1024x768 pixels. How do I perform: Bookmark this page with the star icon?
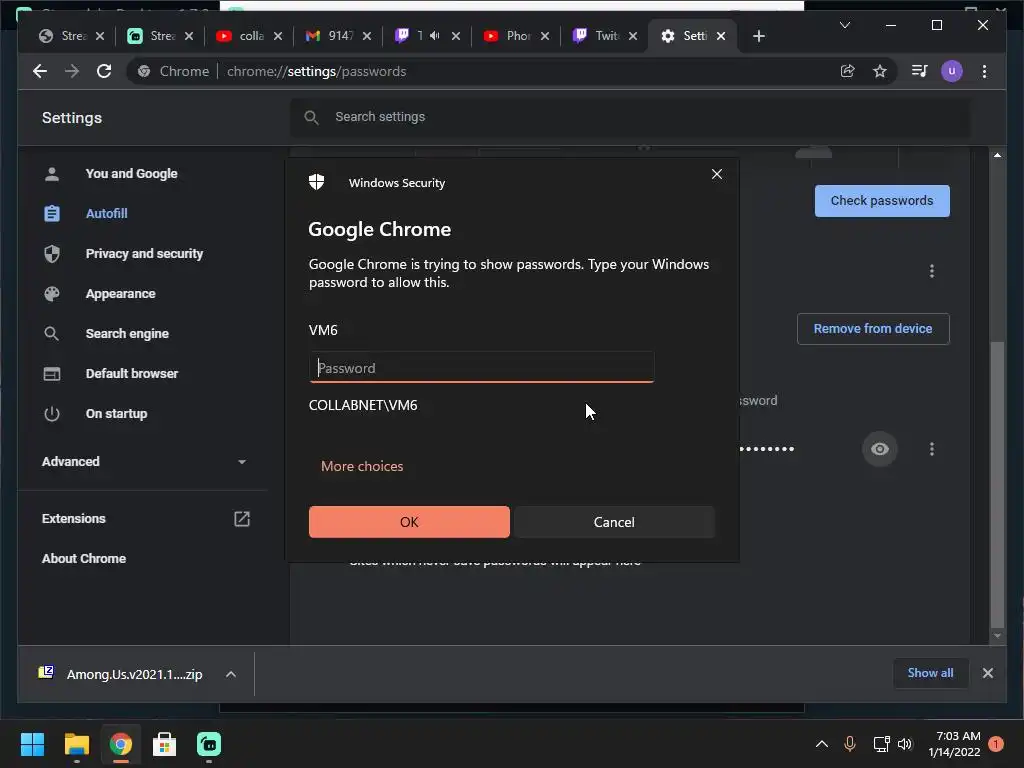(880, 71)
